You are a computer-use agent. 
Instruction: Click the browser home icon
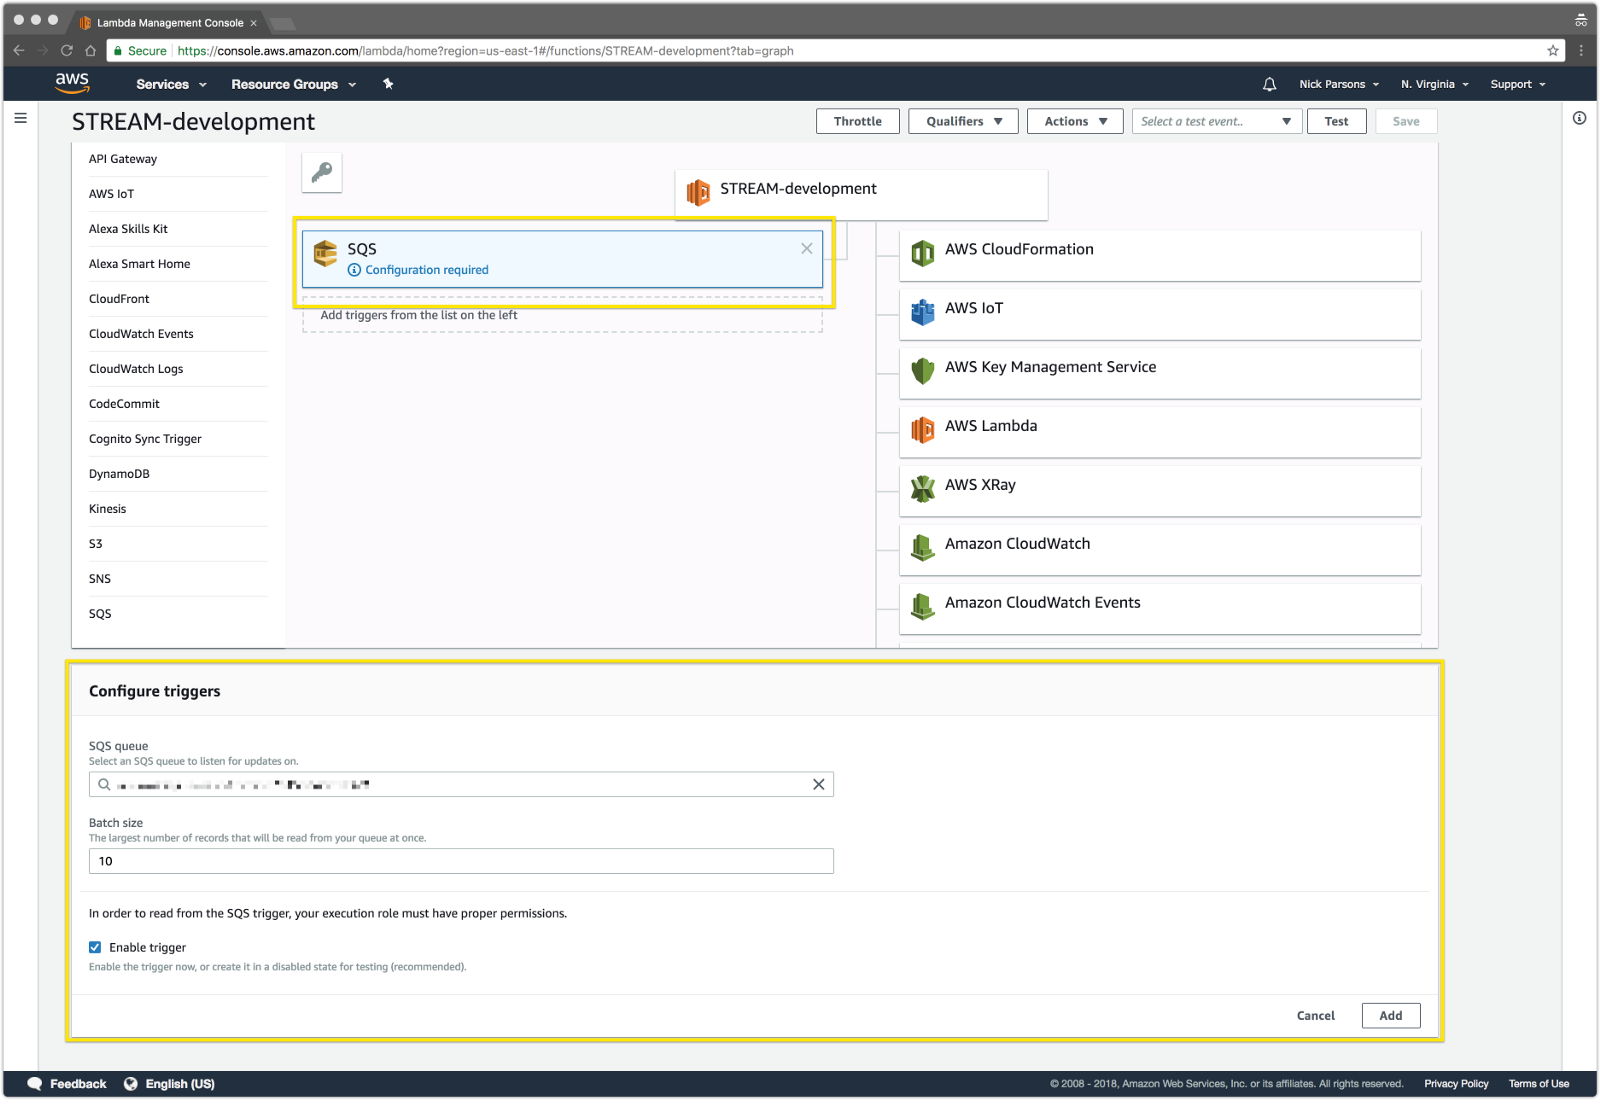pyautogui.click(x=91, y=50)
